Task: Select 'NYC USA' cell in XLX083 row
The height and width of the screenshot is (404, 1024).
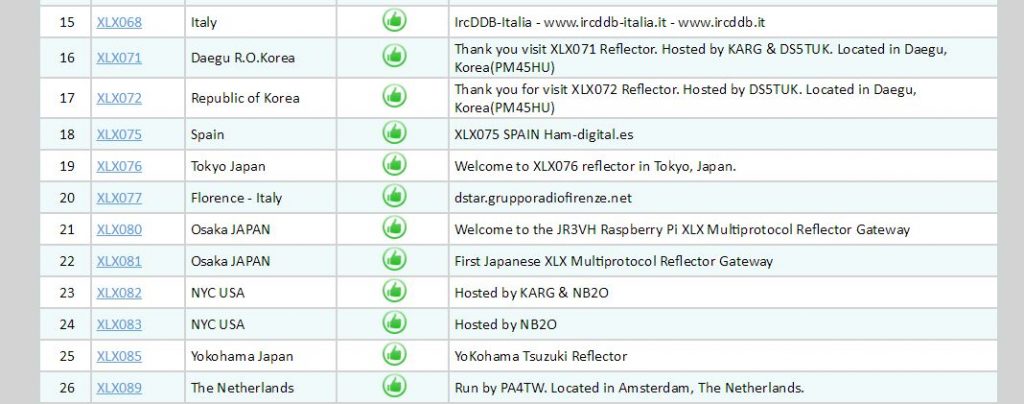Action: tap(261, 324)
